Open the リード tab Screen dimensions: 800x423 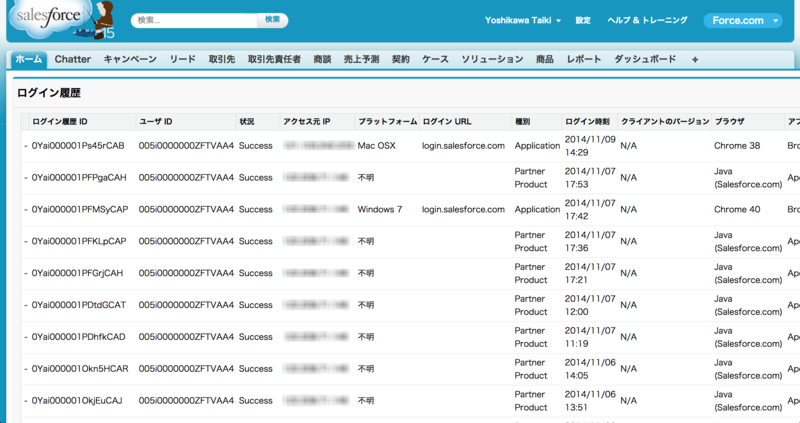[183, 59]
